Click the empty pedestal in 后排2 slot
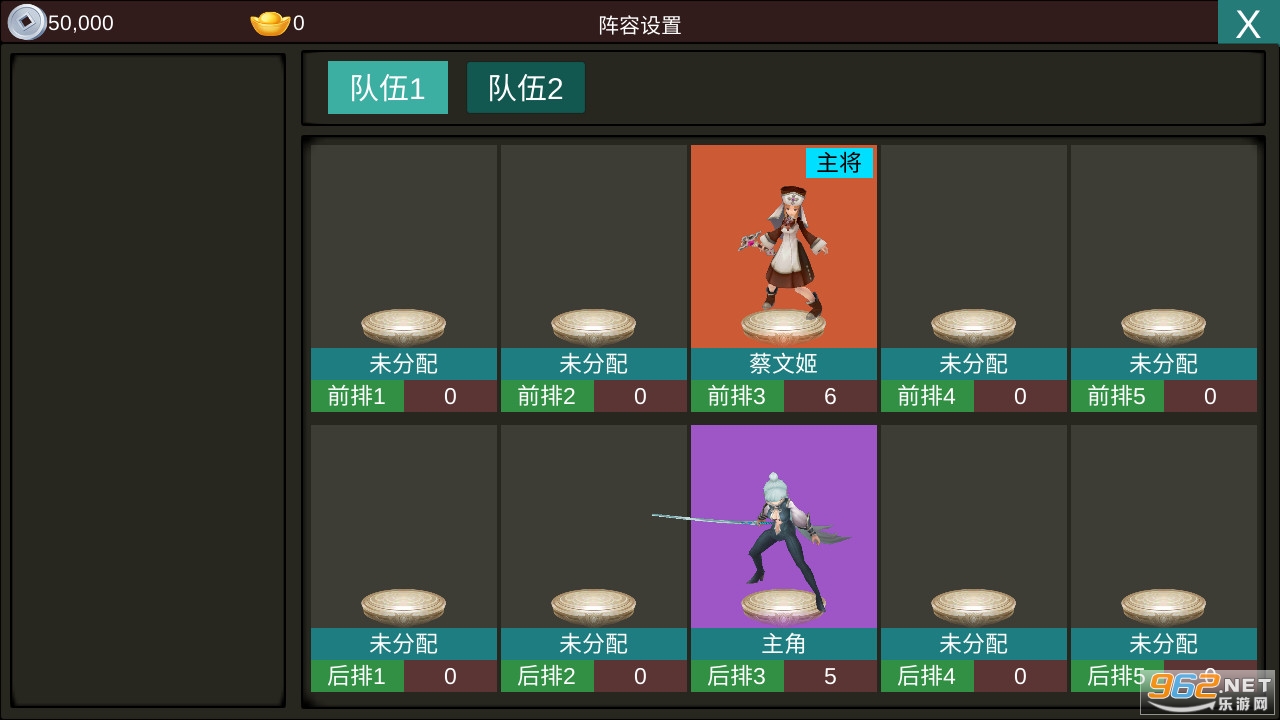Screen dimensions: 1280x720 tap(594, 606)
